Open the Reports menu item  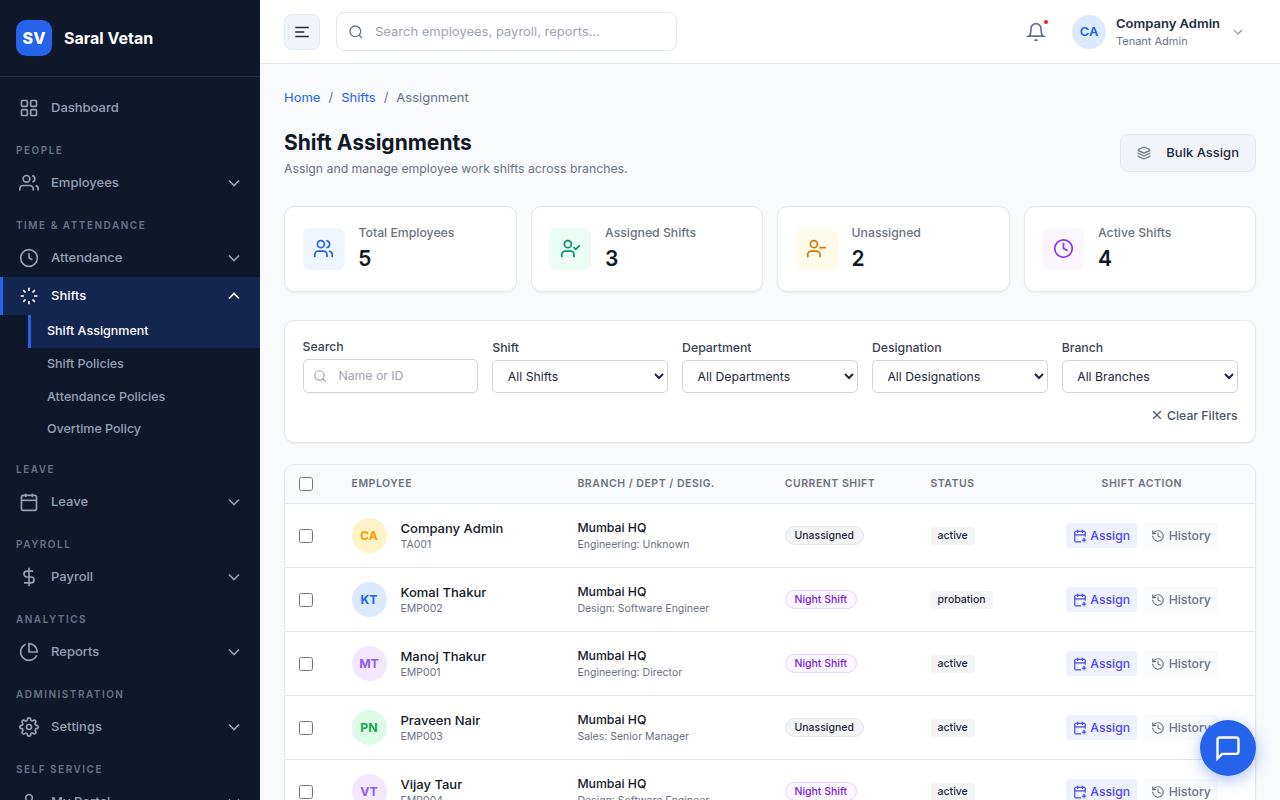130,652
